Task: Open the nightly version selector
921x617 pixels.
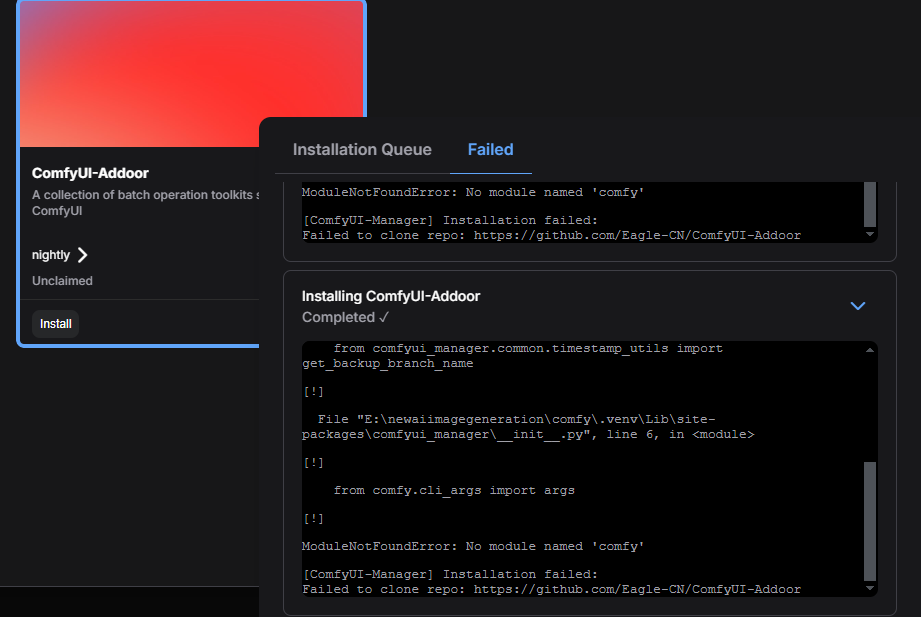Action: (x=59, y=255)
